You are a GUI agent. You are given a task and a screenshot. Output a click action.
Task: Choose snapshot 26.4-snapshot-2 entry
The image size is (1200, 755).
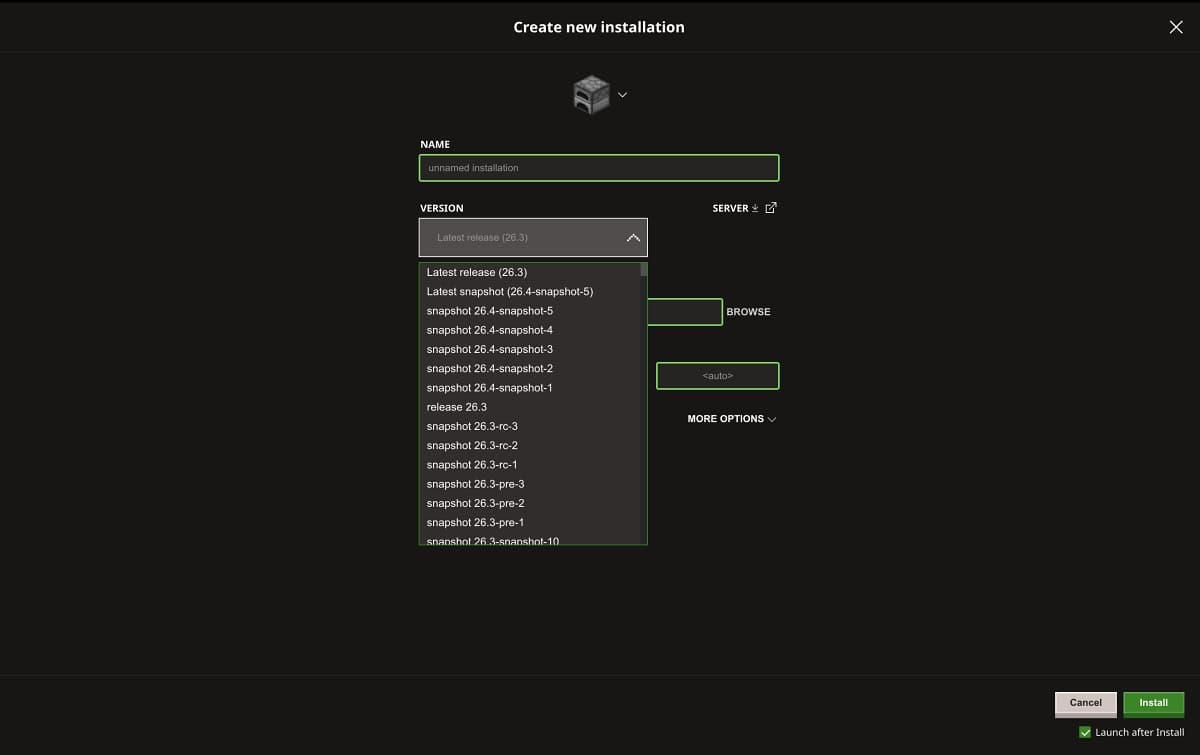[529, 369]
